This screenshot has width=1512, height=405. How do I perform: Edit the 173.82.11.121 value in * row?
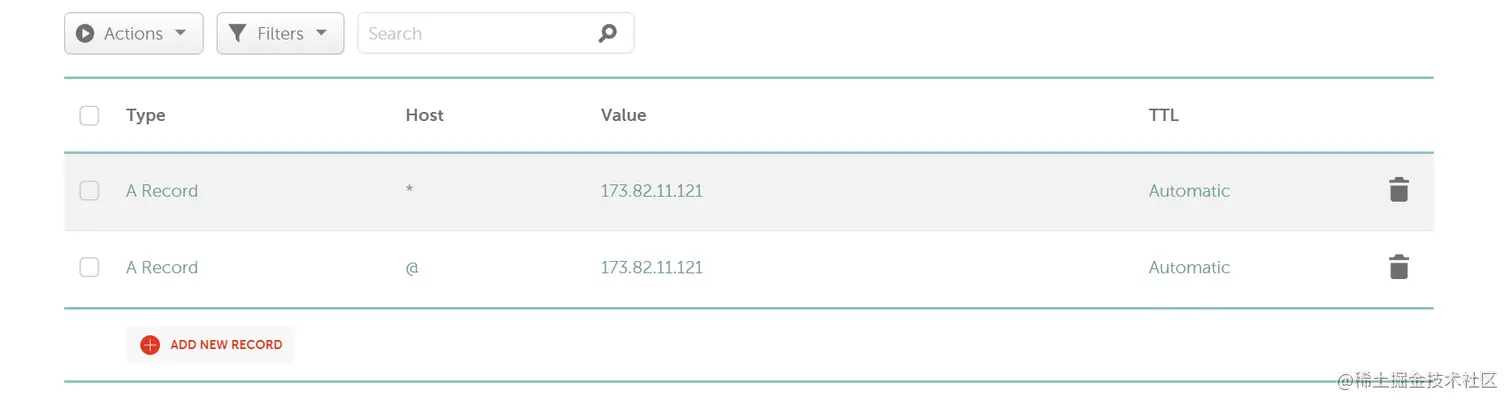[x=651, y=190]
